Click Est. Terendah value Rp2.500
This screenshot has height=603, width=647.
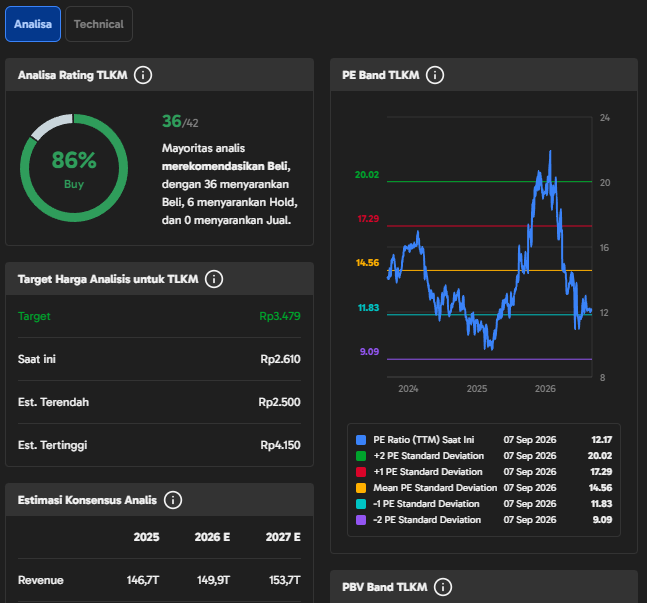tap(279, 402)
